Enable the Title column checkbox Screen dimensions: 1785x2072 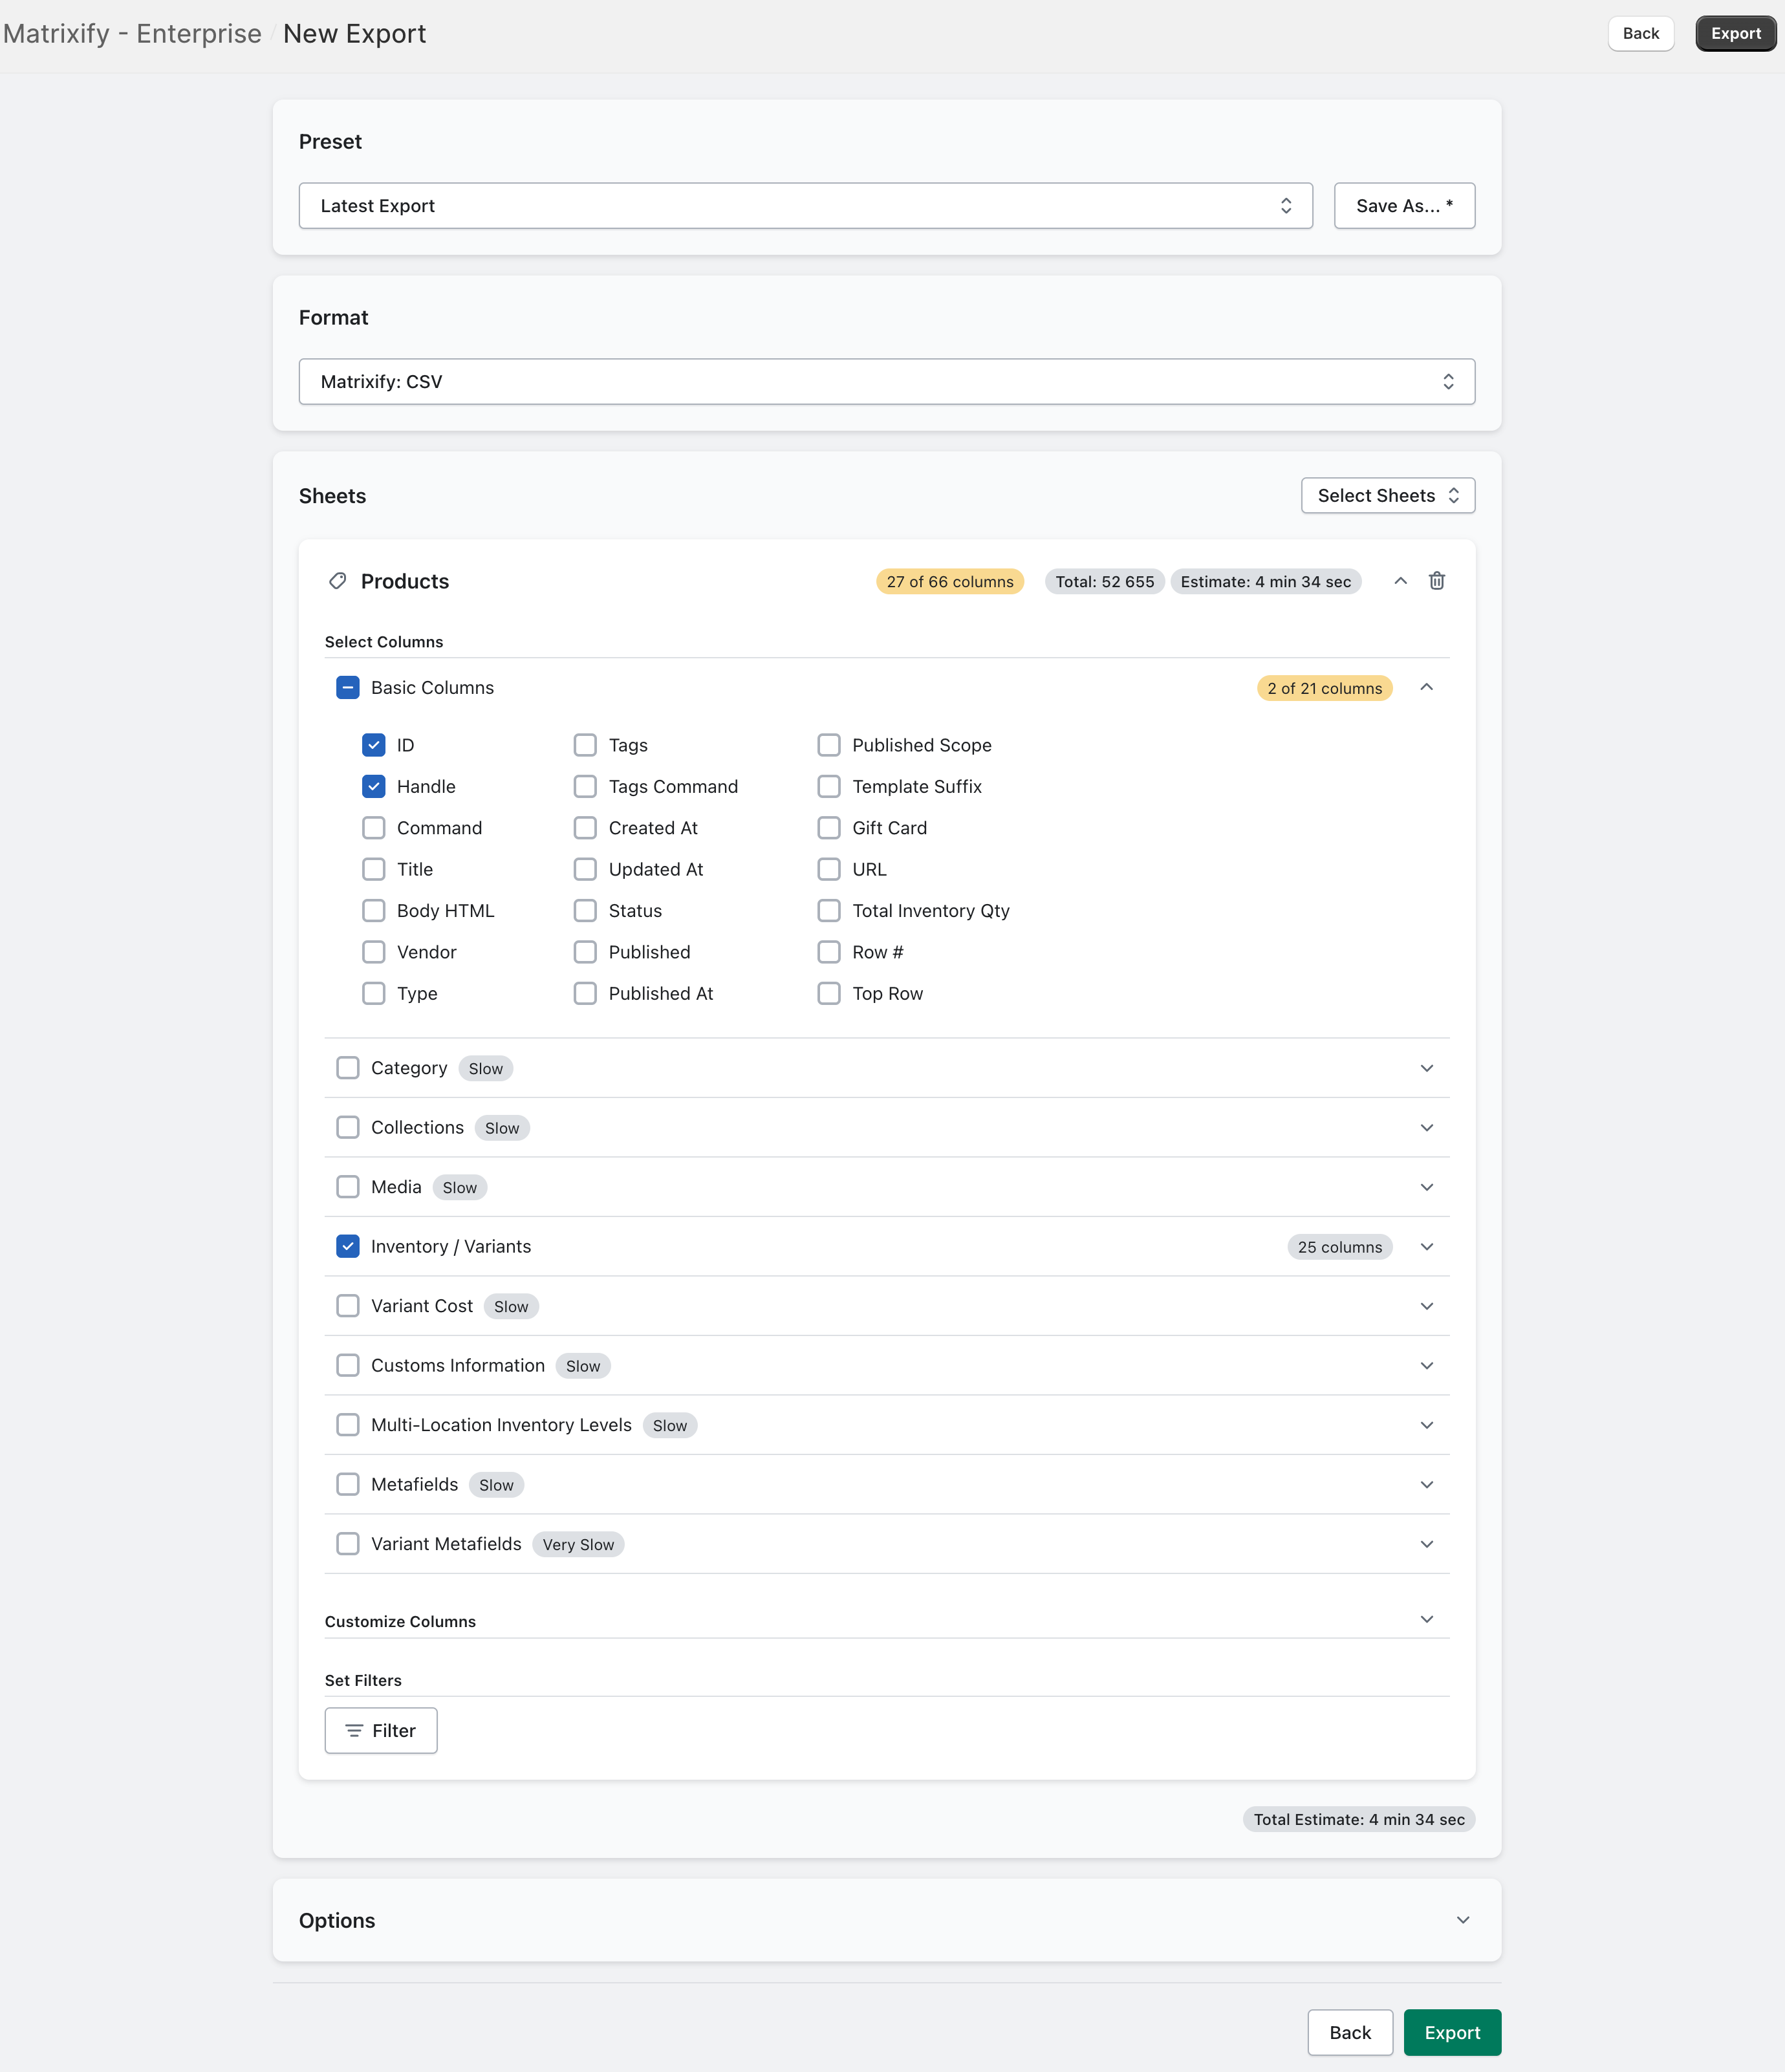pyautogui.click(x=373, y=869)
